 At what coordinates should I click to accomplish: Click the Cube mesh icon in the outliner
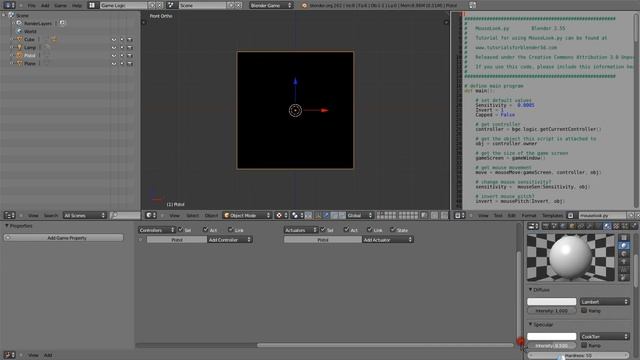point(20,39)
